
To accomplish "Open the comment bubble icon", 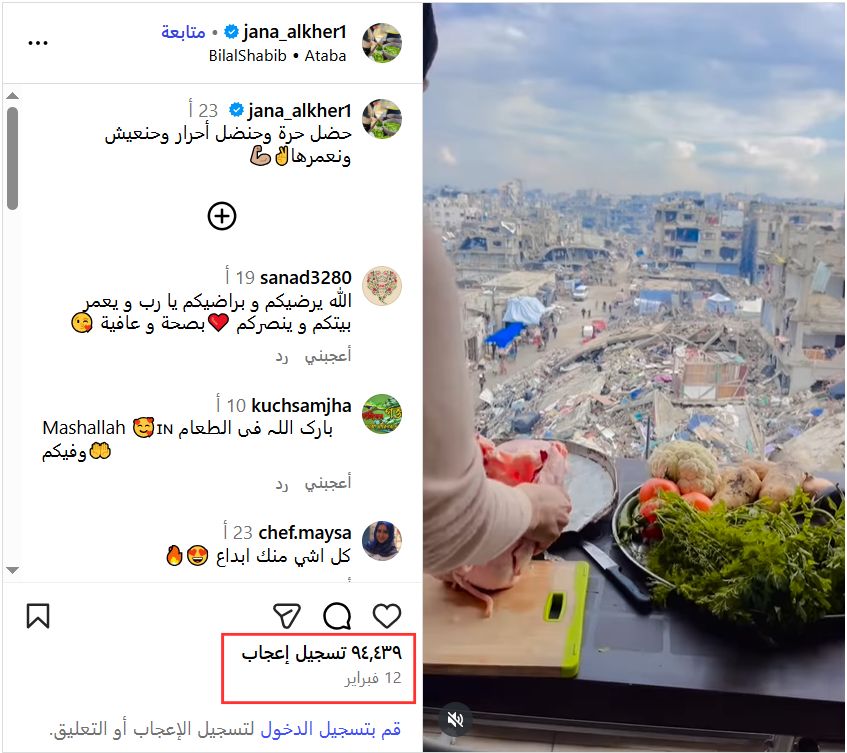I will [x=337, y=616].
